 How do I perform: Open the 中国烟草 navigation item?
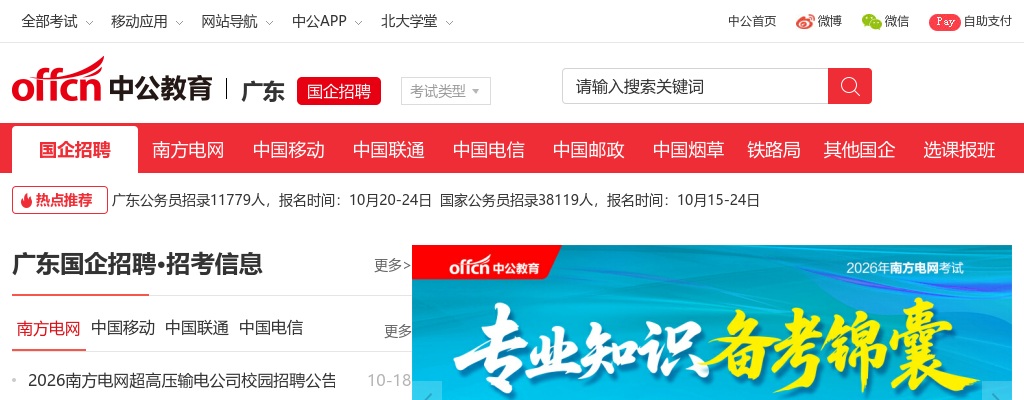coord(688,150)
